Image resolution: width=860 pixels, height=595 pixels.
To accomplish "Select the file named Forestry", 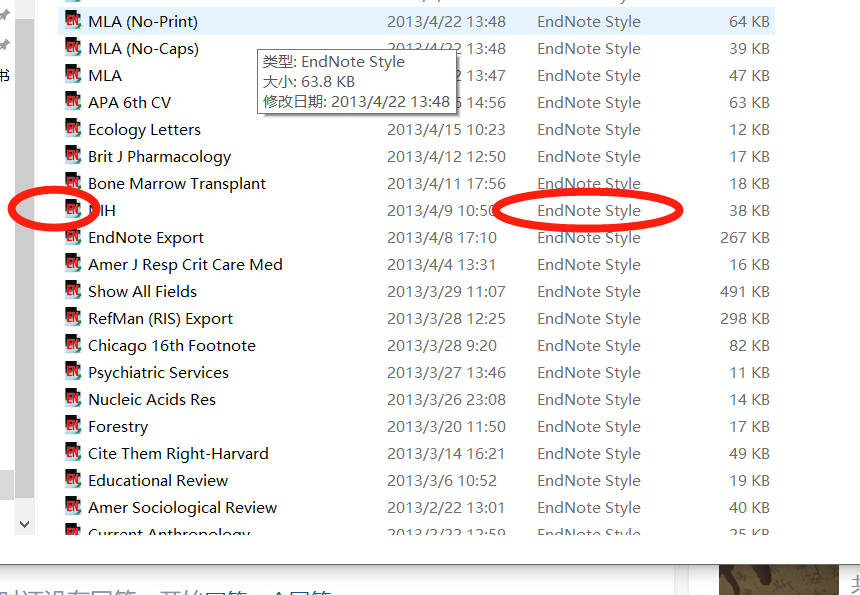I will 118,427.
